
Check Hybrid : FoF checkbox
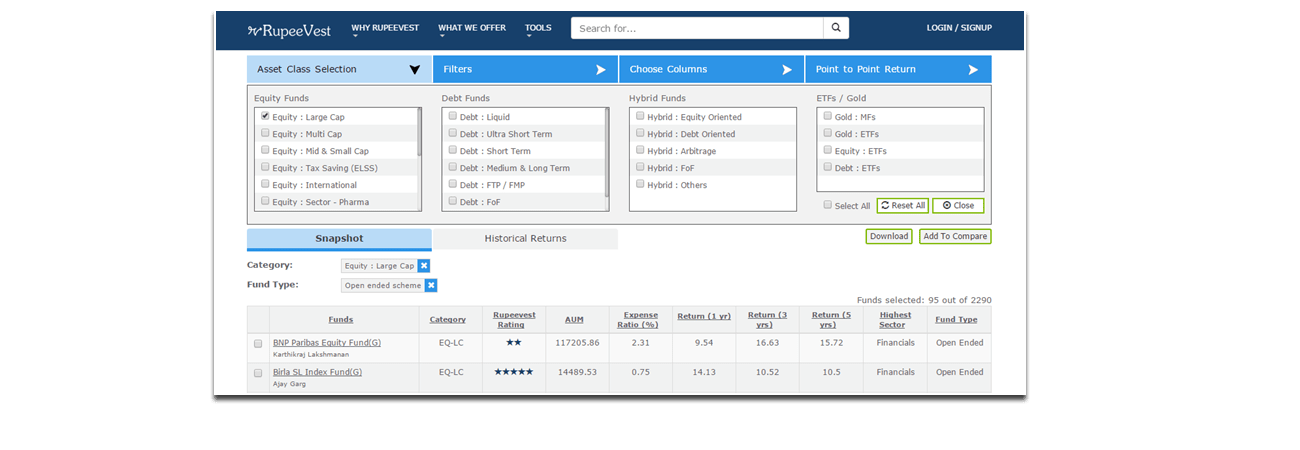(x=640, y=167)
